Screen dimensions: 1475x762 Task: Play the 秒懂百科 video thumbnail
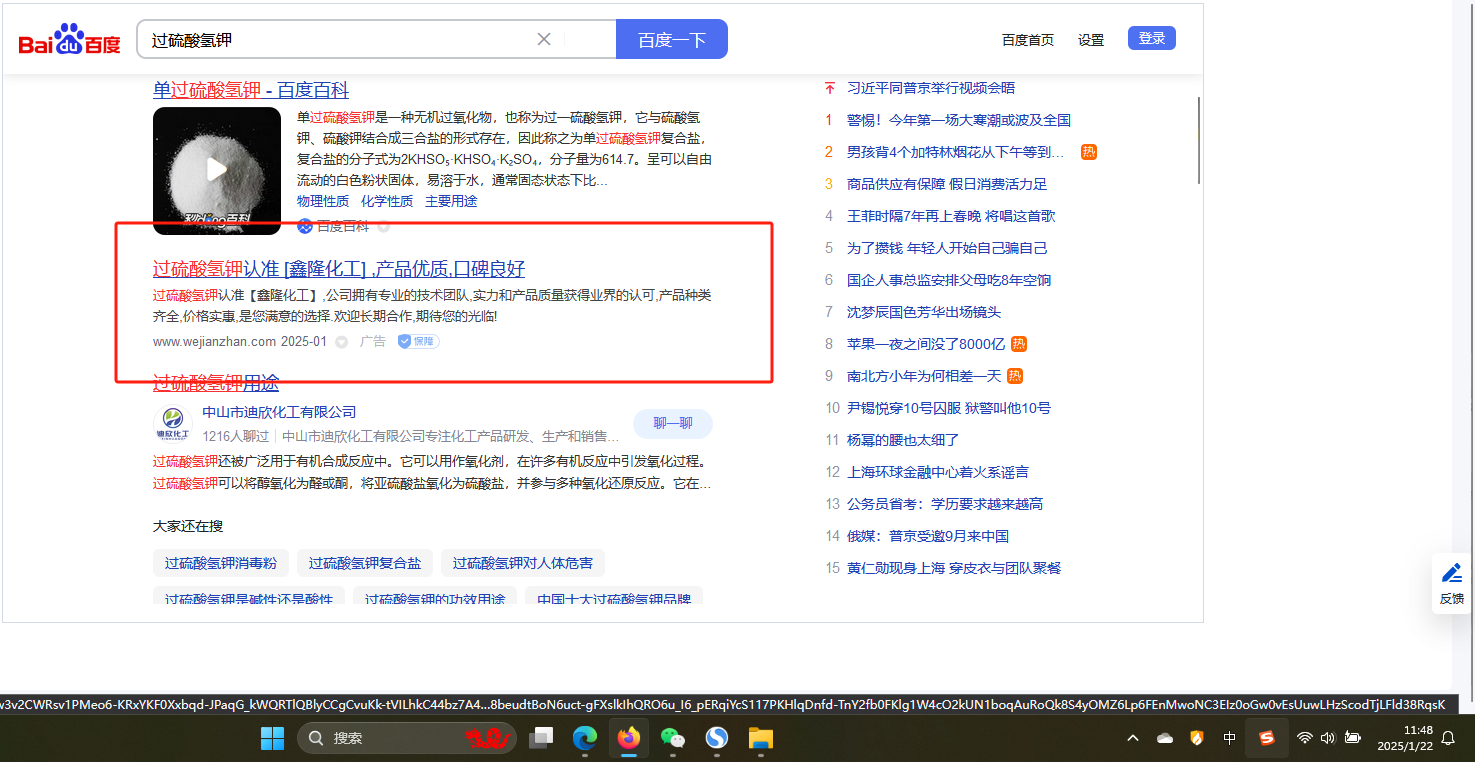[x=217, y=170]
